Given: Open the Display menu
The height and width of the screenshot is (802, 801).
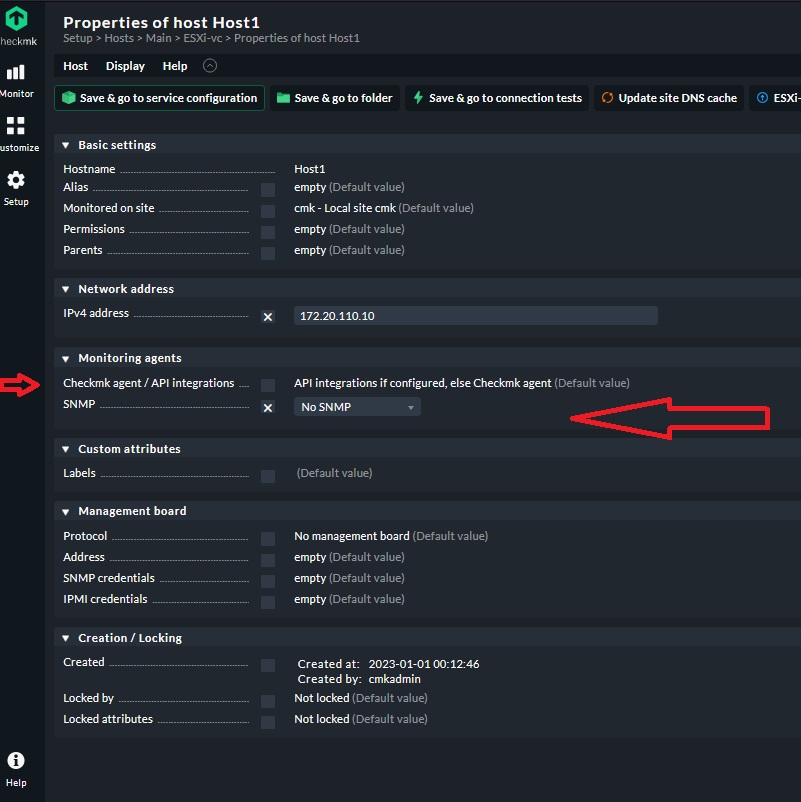Looking at the screenshot, I should (124, 65).
